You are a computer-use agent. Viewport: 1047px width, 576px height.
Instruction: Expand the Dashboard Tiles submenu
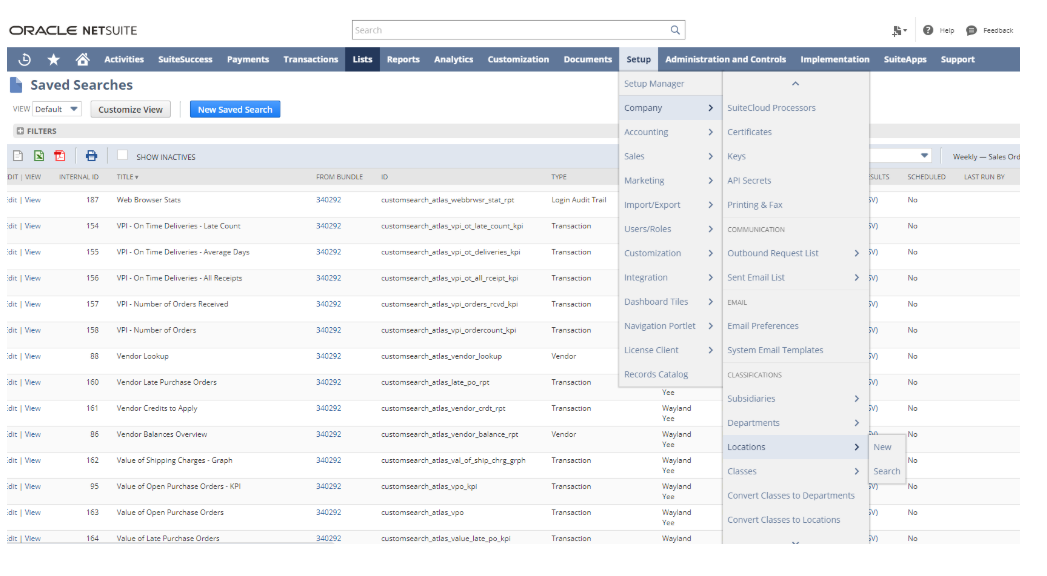pyautogui.click(x=670, y=302)
